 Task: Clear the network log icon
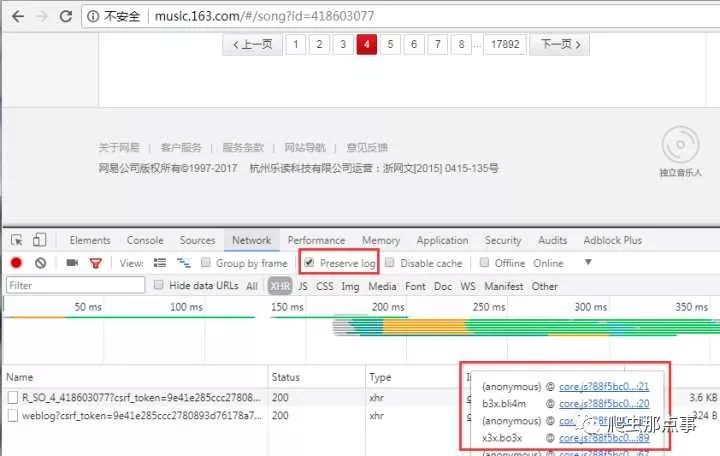pos(40,263)
